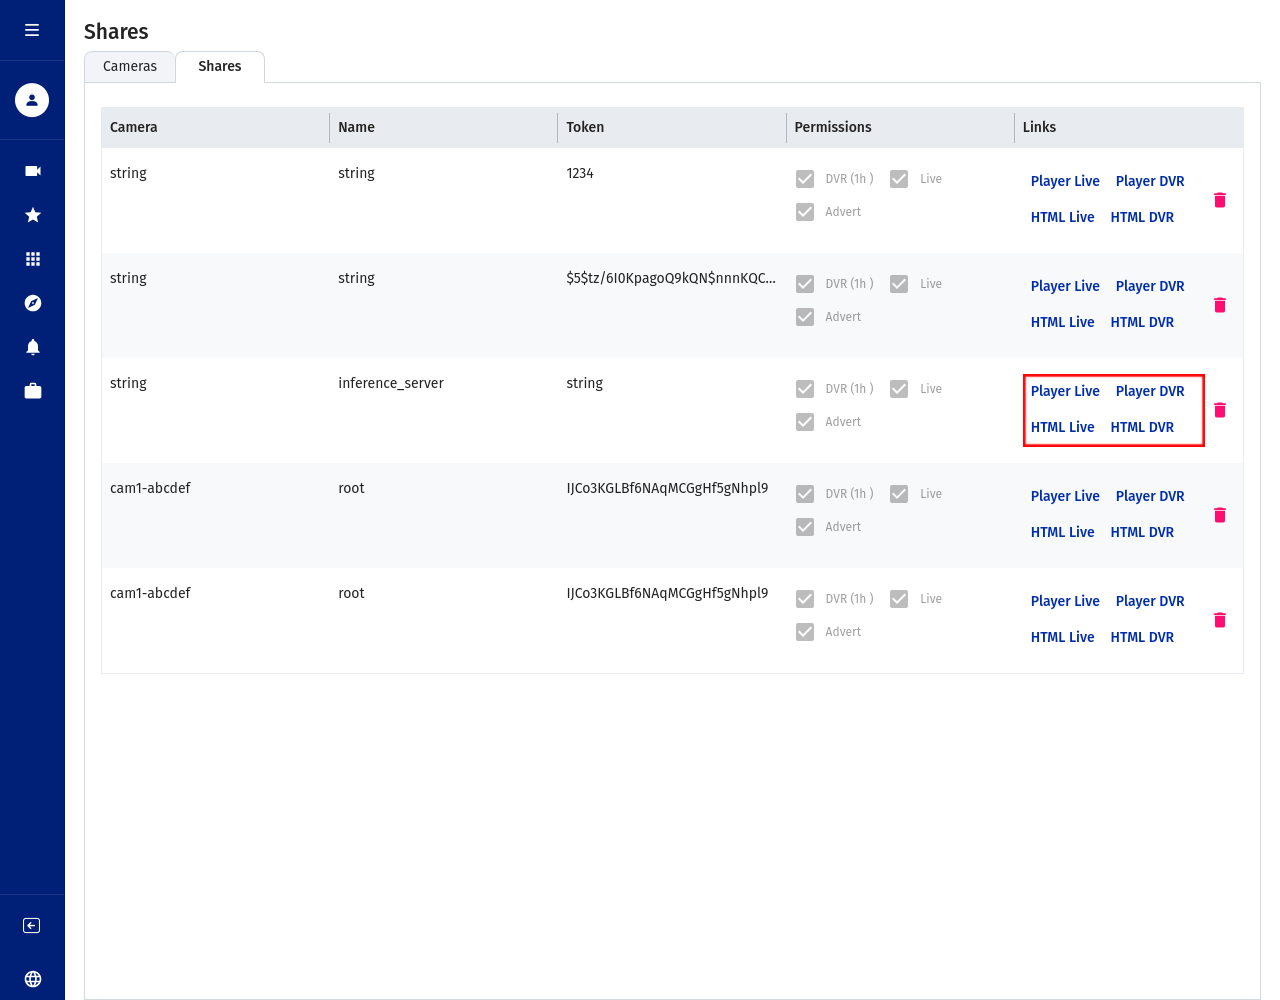Screen dimensions: 1280x1000
Task: Open the grid mosaic view icon
Action: [32, 259]
